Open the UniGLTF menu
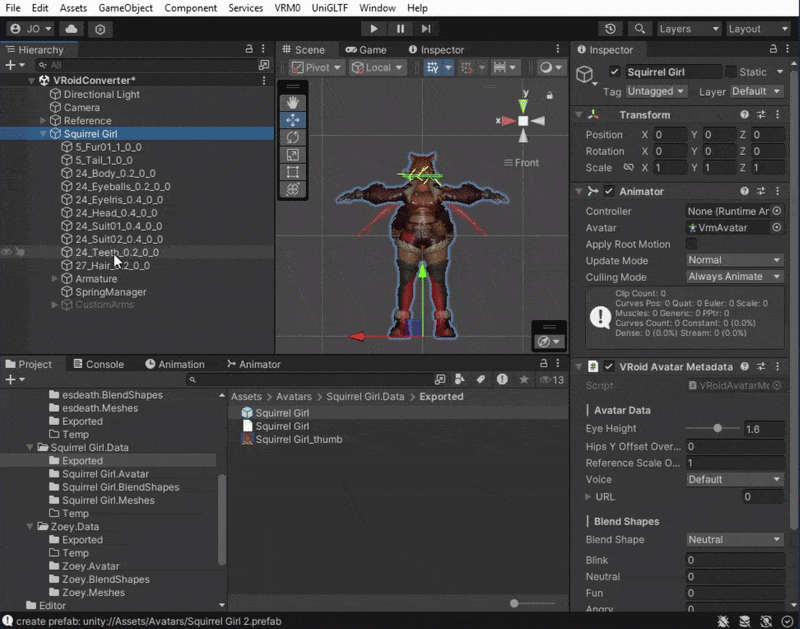800x629 pixels. point(330,8)
